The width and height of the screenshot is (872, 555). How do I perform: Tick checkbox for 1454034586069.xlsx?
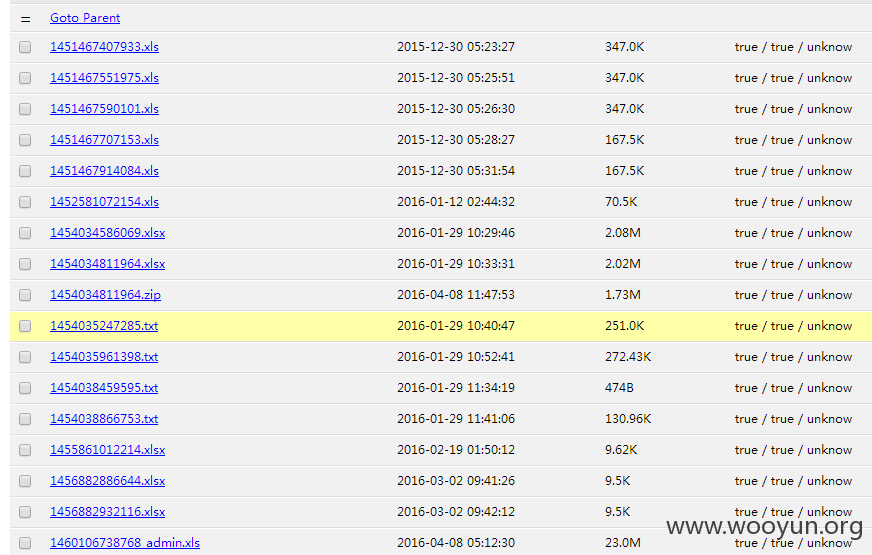pyautogui.click(x=25, y=234)
